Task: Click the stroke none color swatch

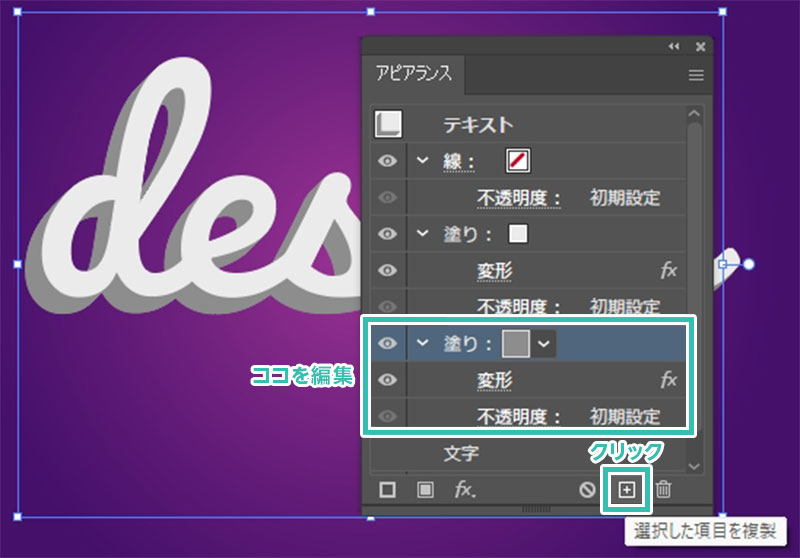Action: pyautogui.click(x=518, y=161)
